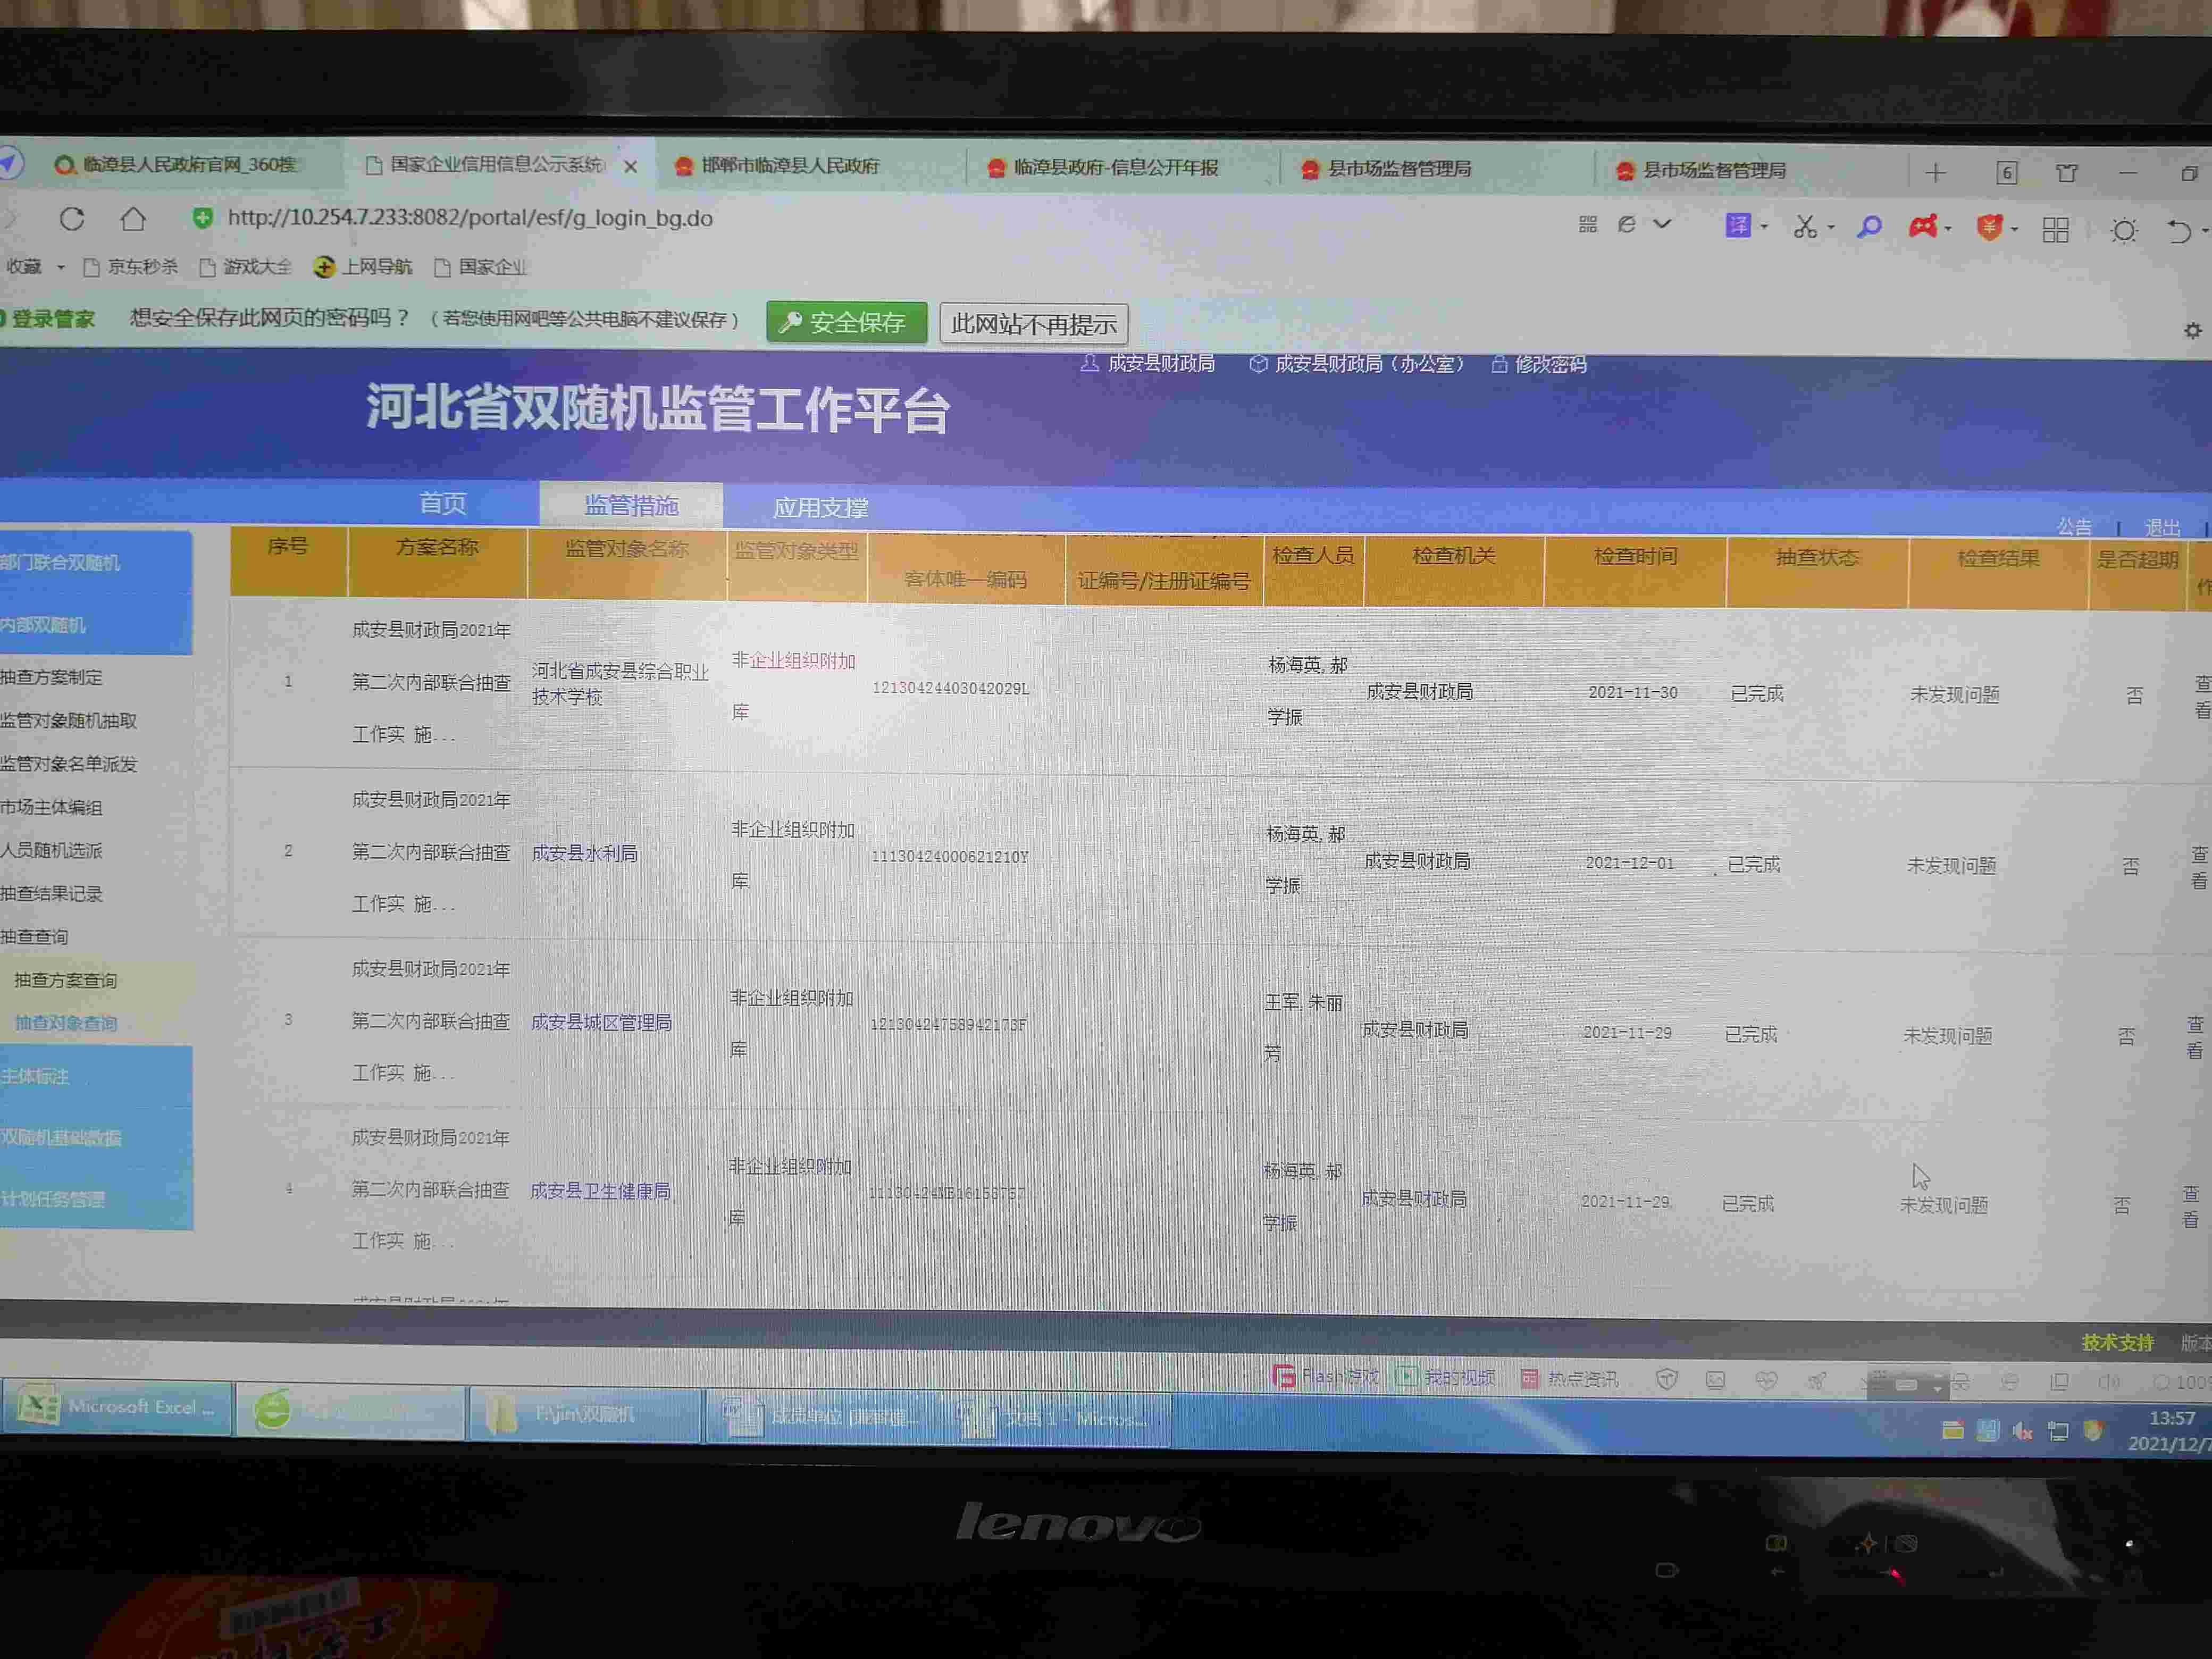This screenshot has width=2212, height=1659.
Task: Open the four-square apps grid icon
Action: pyautogui.click(x=2056, y=230)
